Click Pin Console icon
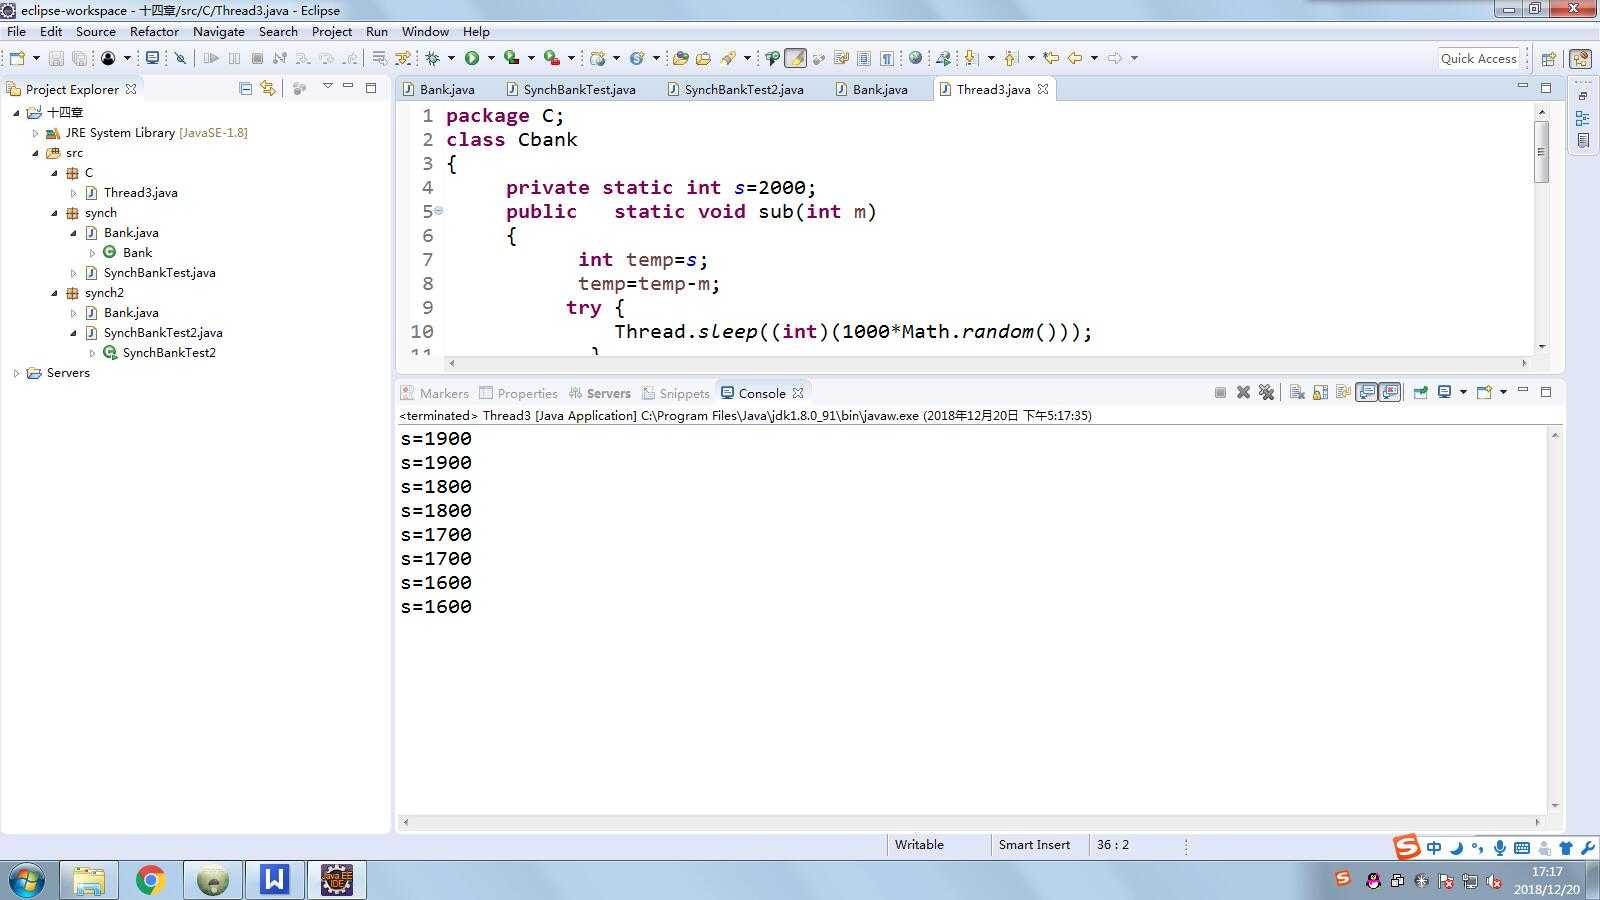The height and width of the screenshot is (900, 1600). click(x=1420, y=392)
